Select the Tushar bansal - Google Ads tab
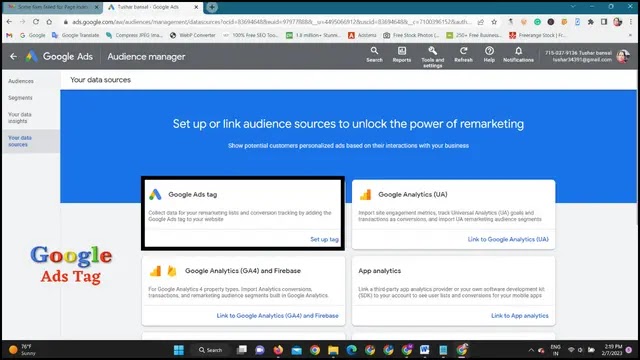Image resolution: width=640 pixels, height=360 pixels. pos(147,7)
